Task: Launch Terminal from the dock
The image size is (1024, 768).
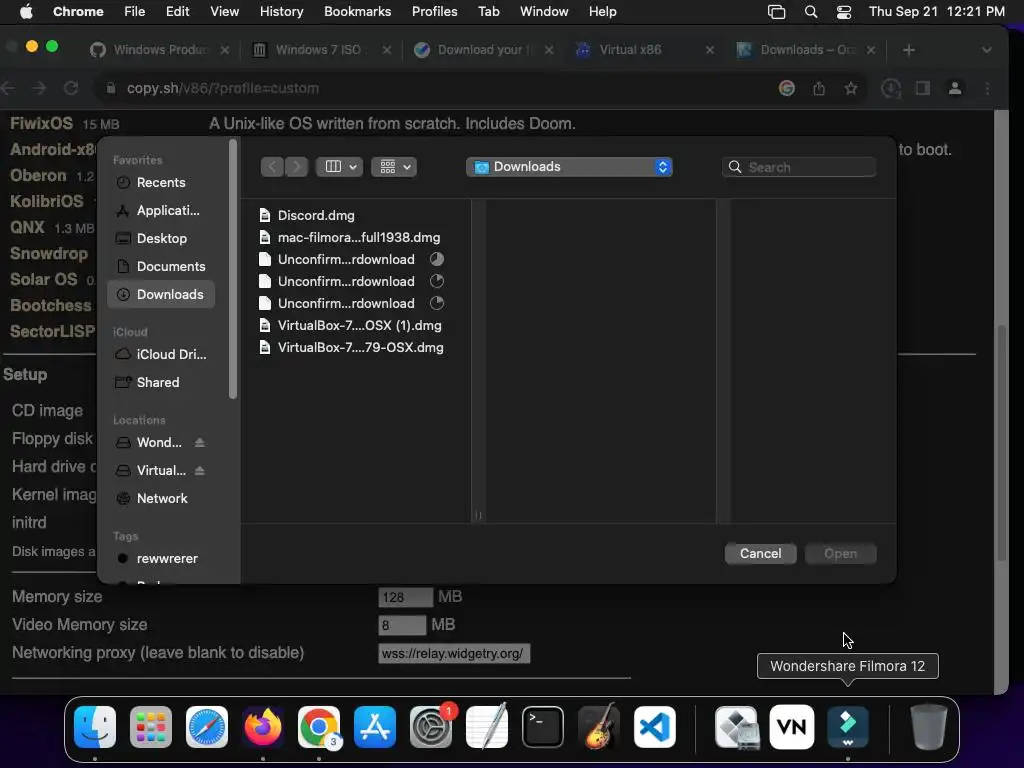Action: point(543,727)
